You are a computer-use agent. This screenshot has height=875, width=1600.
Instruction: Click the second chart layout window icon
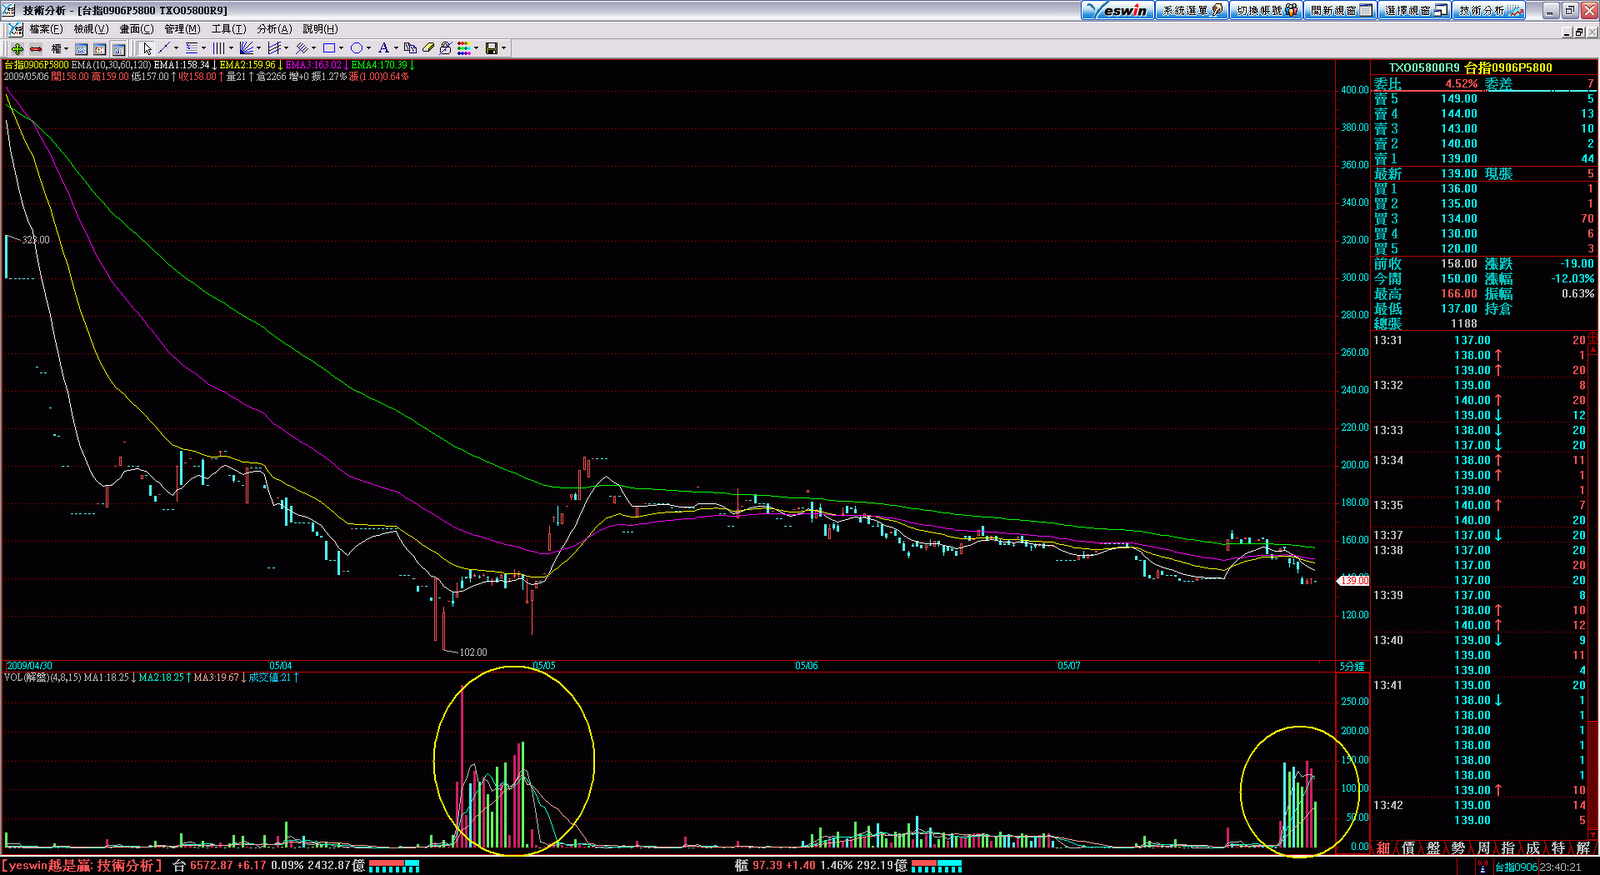click(100, 48)
